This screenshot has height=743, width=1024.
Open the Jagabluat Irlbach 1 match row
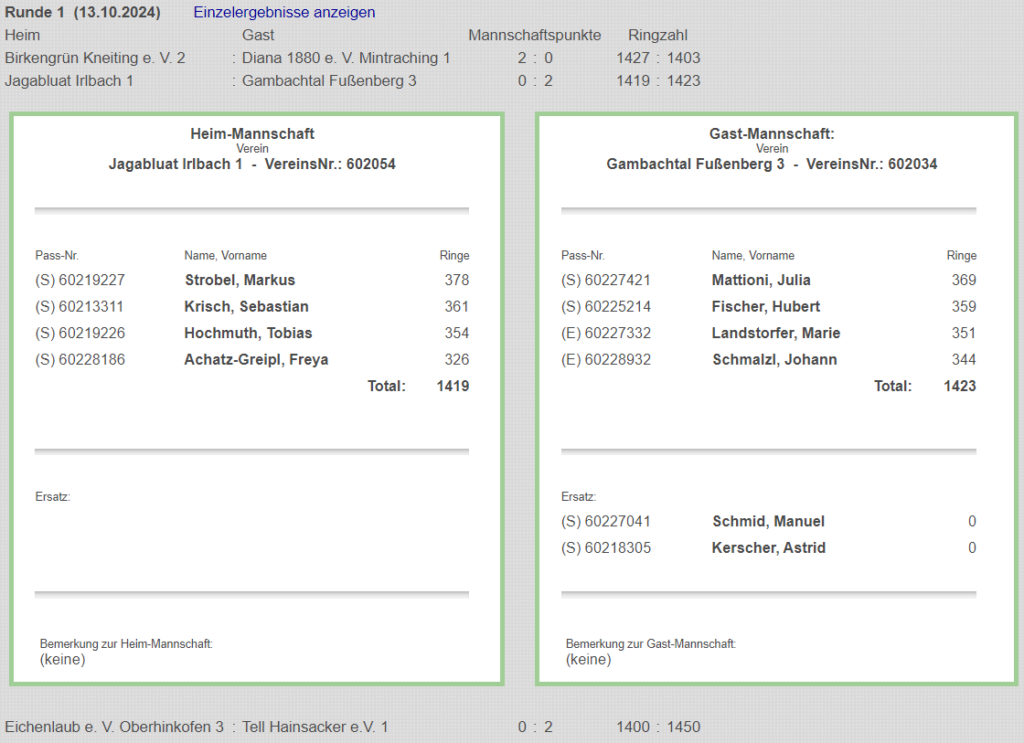69,80
